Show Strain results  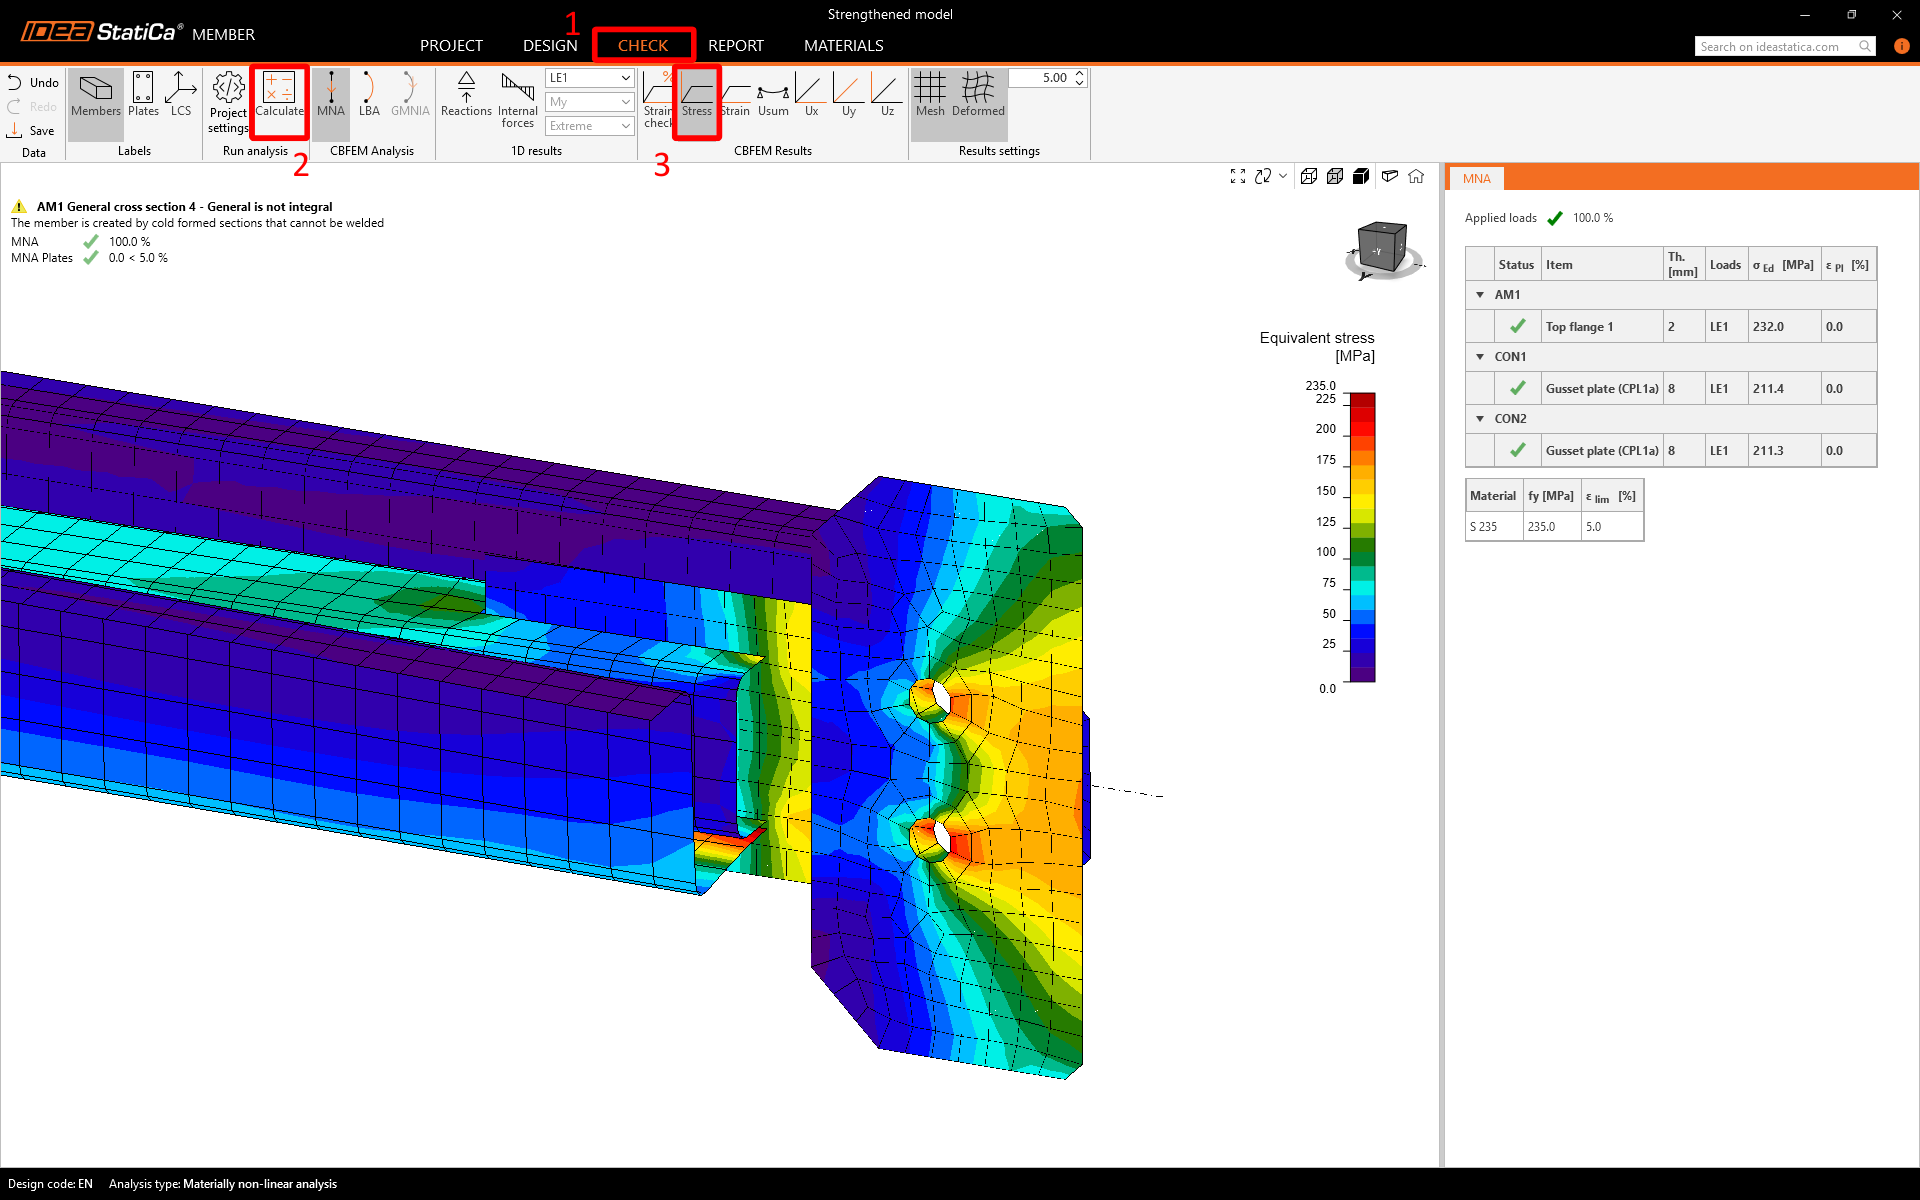point(735,94)
